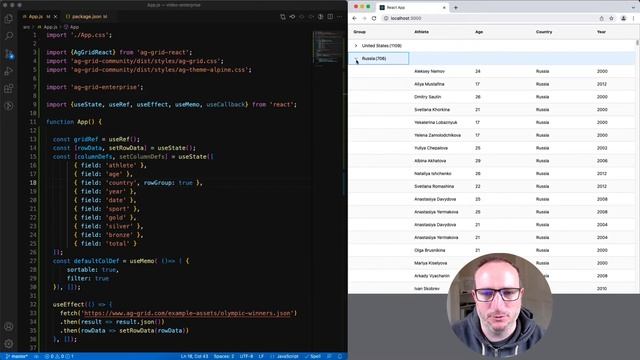Sort by the Athlete column header
This screenshot has height=360, width=640.
(421, 32)
